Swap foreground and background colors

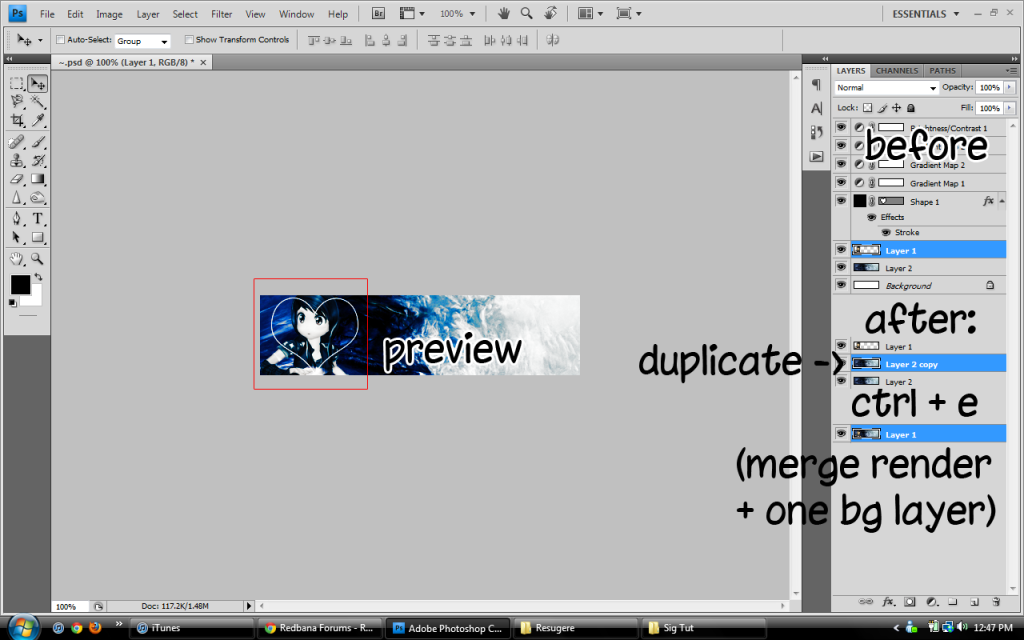point(39,277)
